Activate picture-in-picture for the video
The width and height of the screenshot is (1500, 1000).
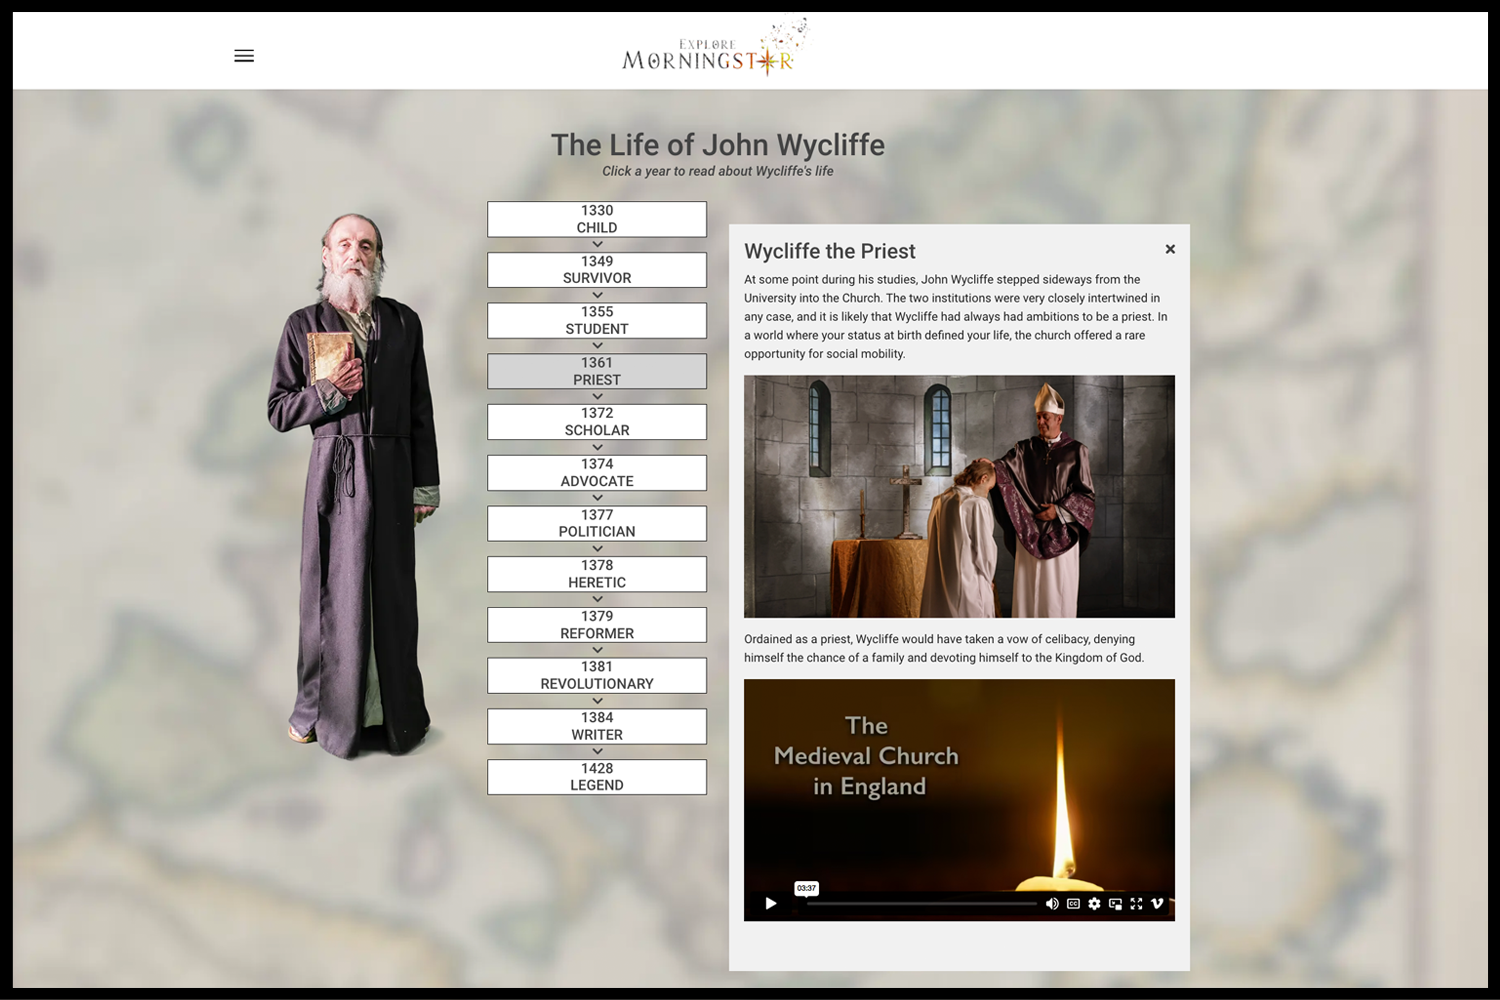pos(1115,903)
